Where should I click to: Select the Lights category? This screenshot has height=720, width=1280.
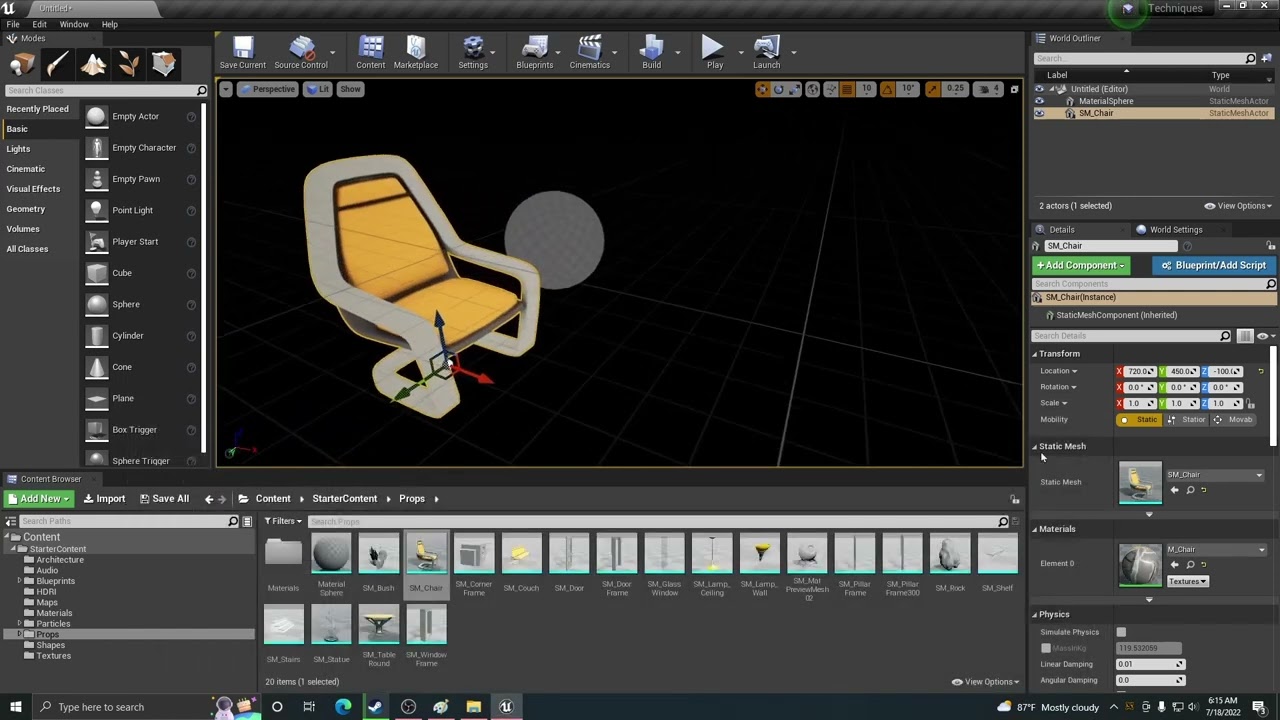point(18,149)
